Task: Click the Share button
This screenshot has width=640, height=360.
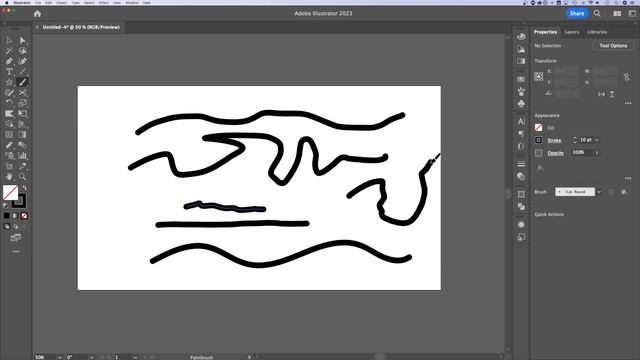Action: pyautogui.click(x=577, y=13)
